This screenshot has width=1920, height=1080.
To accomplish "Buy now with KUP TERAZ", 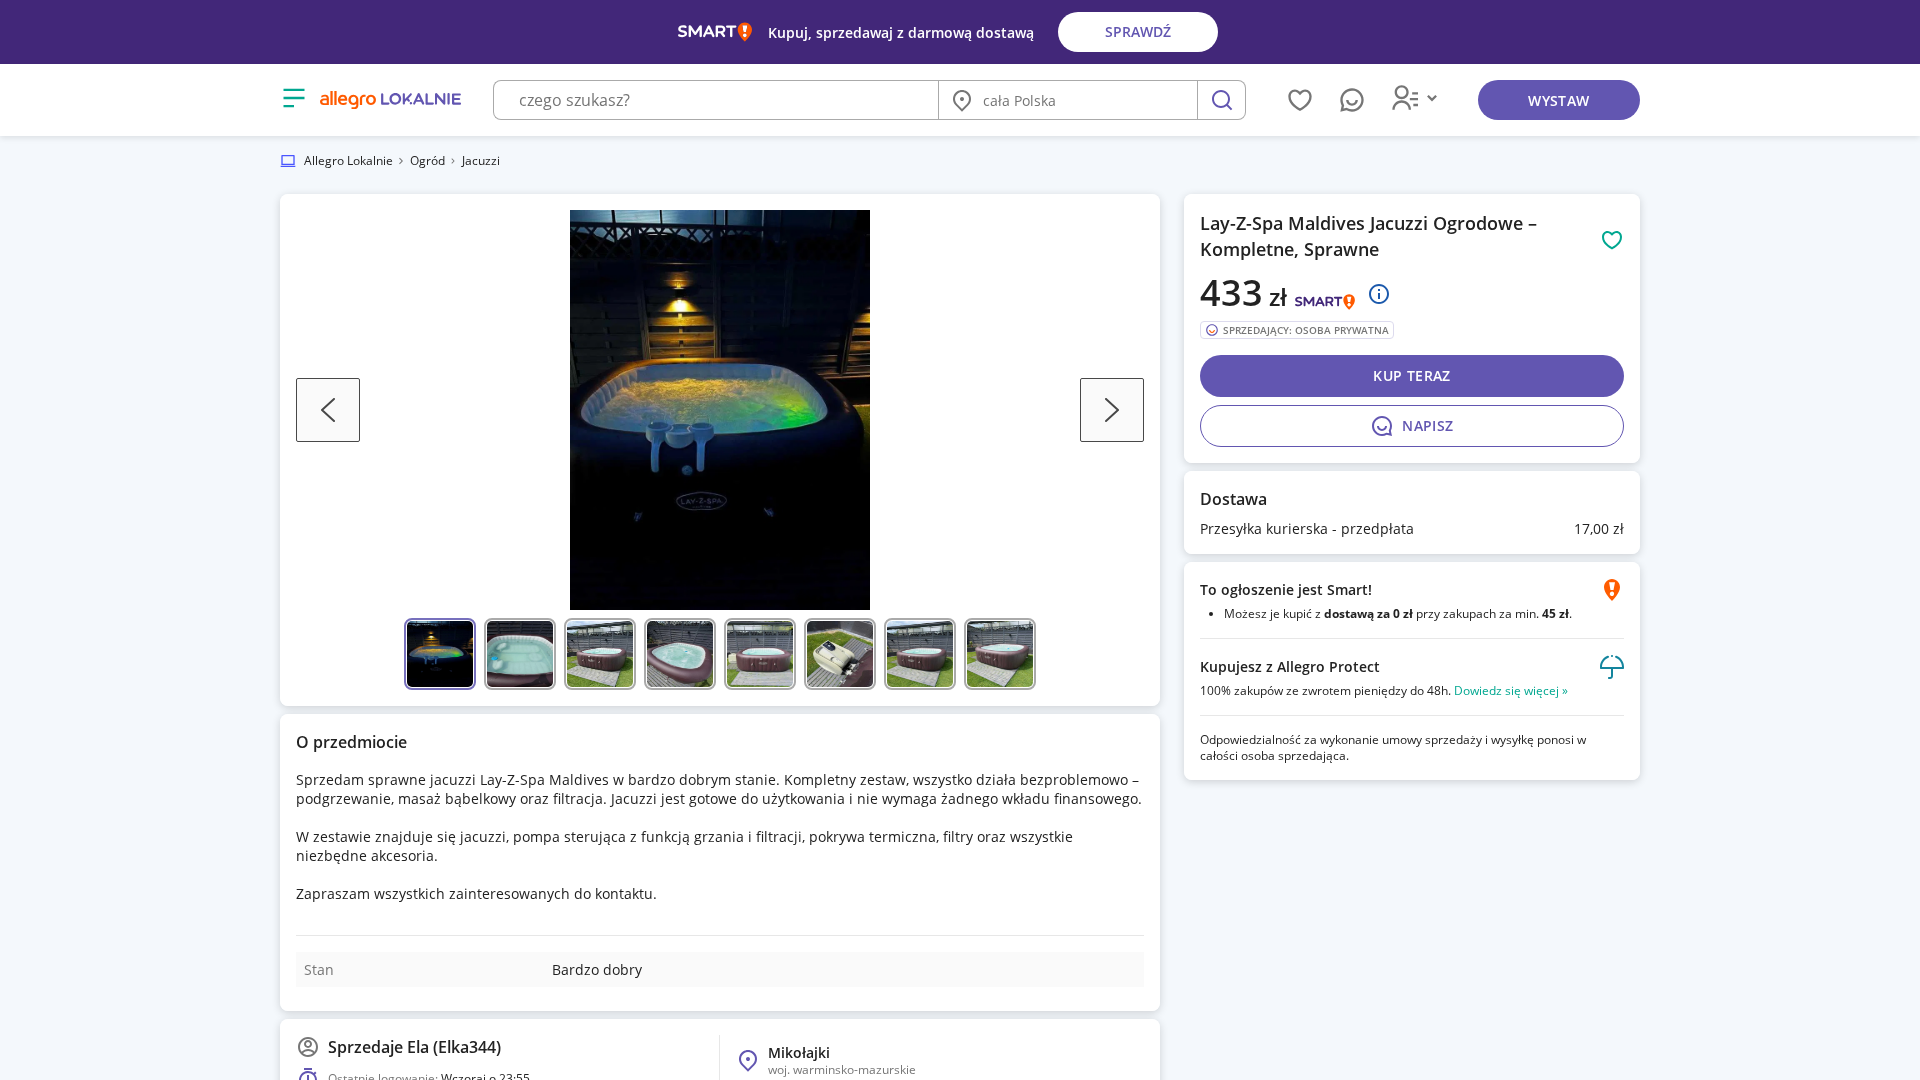I will pos(1411,376).
